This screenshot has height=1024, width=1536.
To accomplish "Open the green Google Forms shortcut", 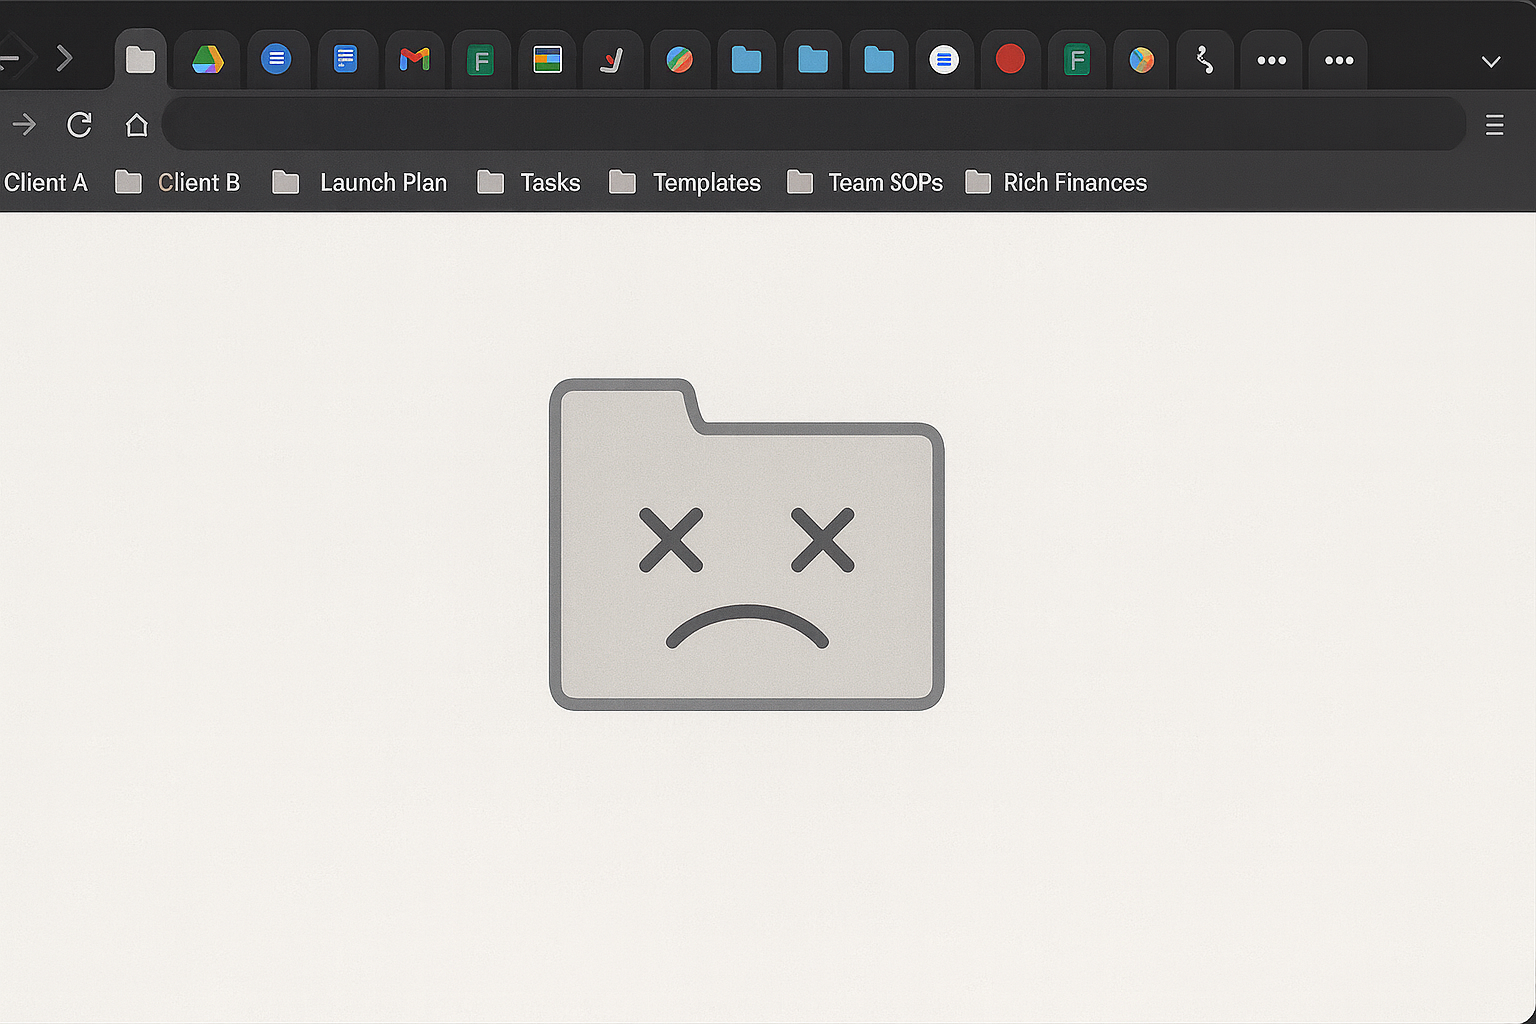I will (x=481, y=59).
